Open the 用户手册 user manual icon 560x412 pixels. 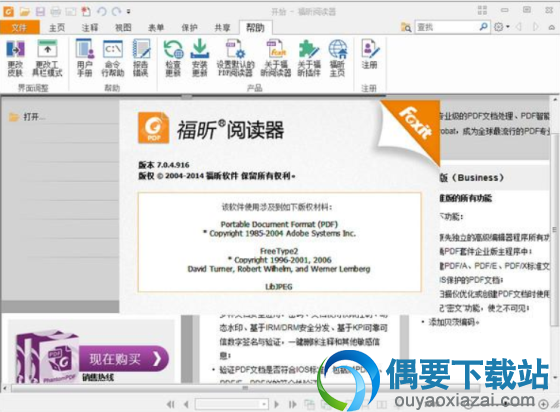point(85,58)
